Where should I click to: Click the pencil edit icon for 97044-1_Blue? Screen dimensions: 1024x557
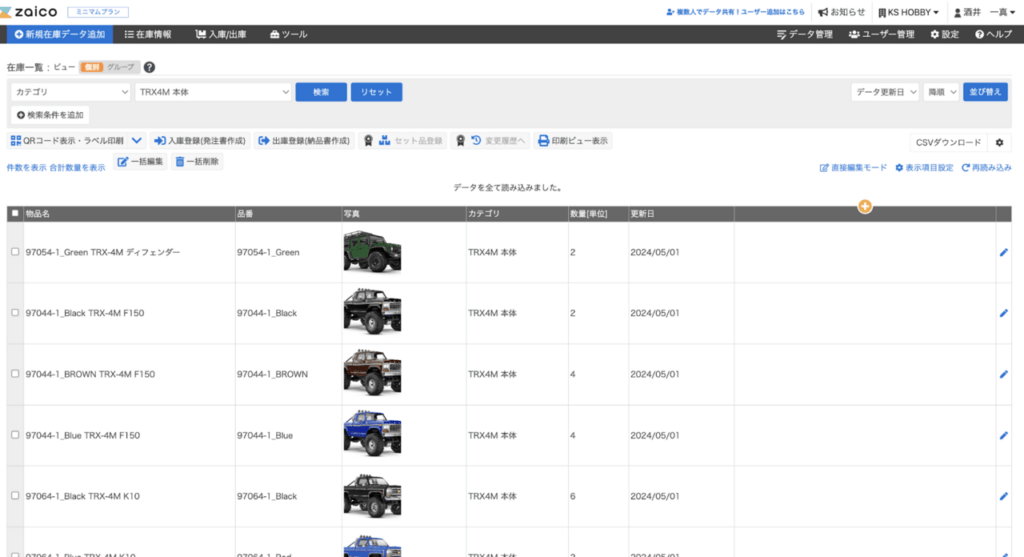click(1003, 435)
